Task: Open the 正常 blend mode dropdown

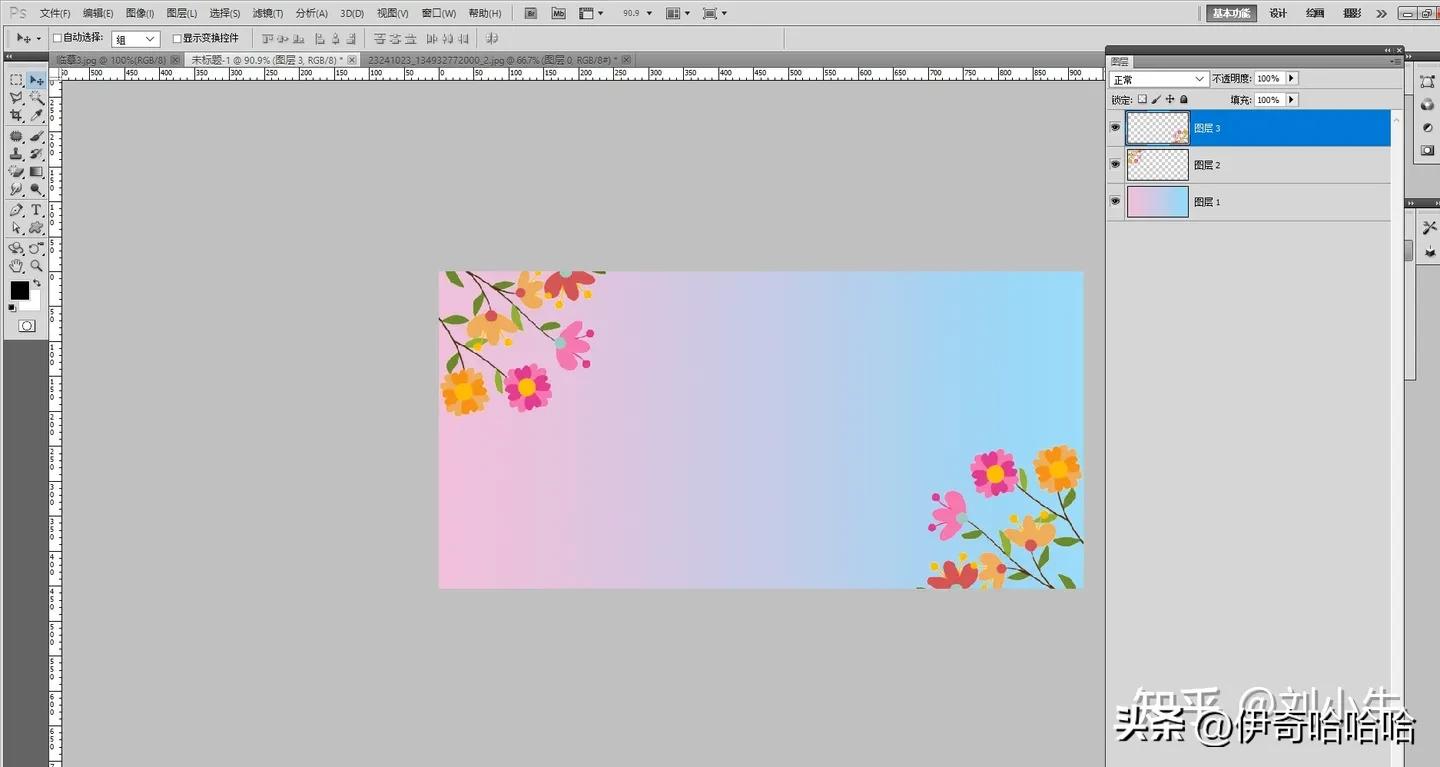Action: pyautogui.click(x=1159, y=79)
